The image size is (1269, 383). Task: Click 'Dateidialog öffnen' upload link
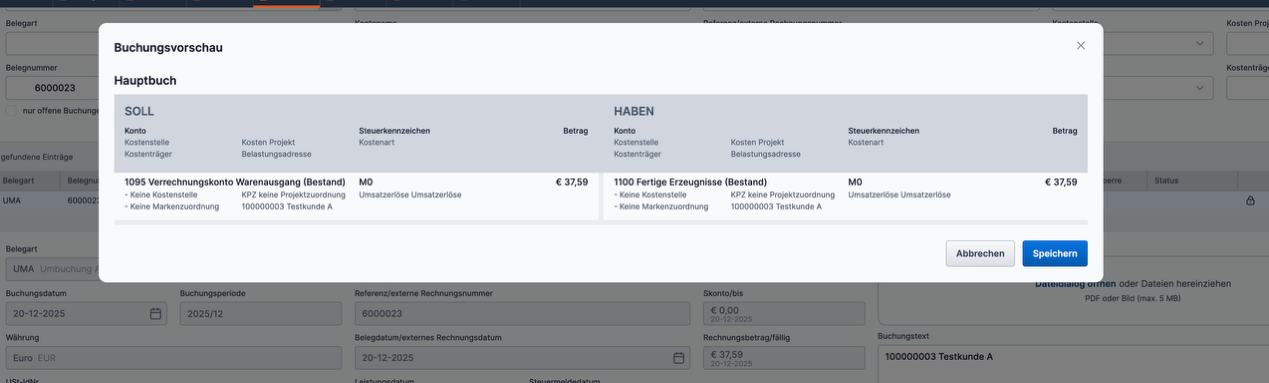click(x=1075, y=284)
